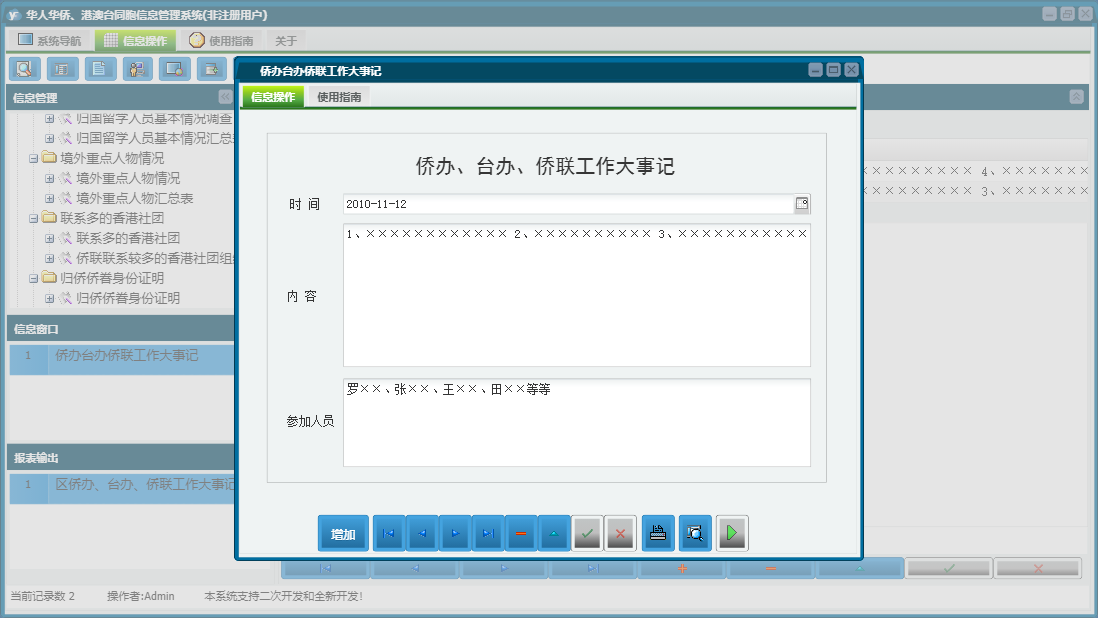Switch to the 使用指南 tab in the dialog
The width and height of the screenshot is (1098, 618).
pos(339,98)
